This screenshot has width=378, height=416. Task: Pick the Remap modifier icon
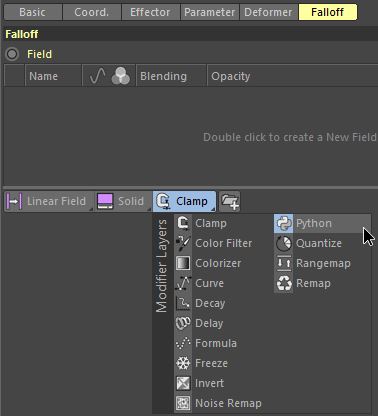[x=284, y=283]
